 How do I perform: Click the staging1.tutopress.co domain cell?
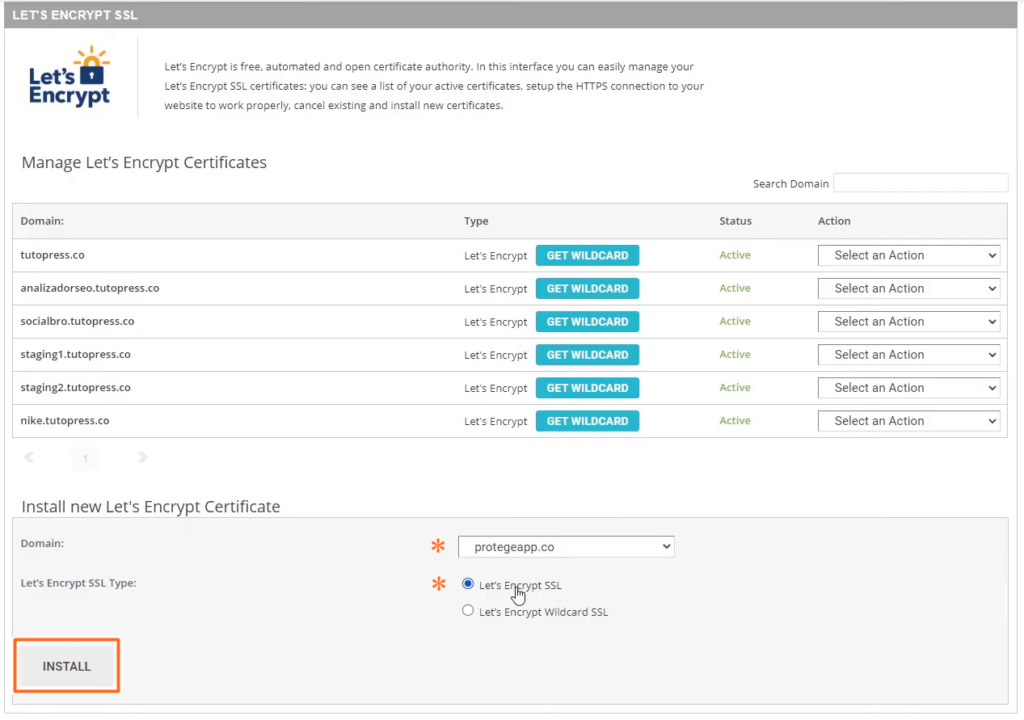[x=75, y=354]
